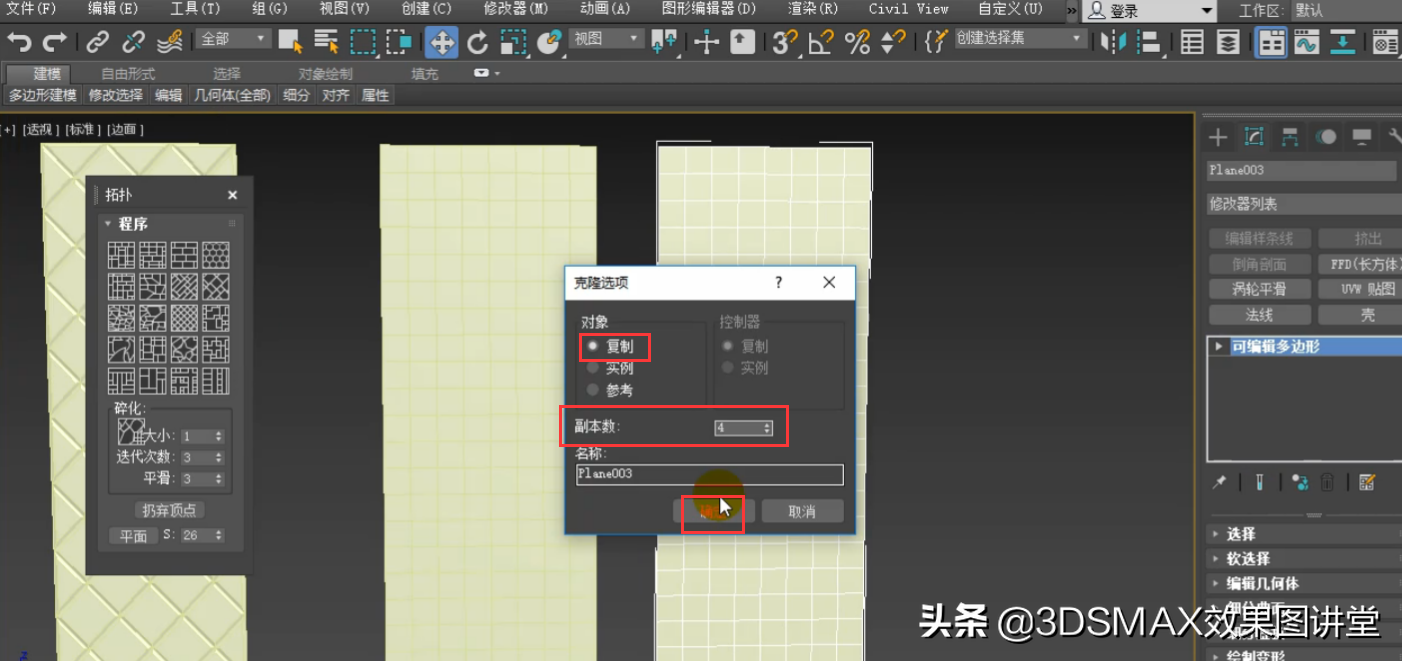Select the Link tool icon
The image size is (1402, 661).
click(x=97, y=42)
